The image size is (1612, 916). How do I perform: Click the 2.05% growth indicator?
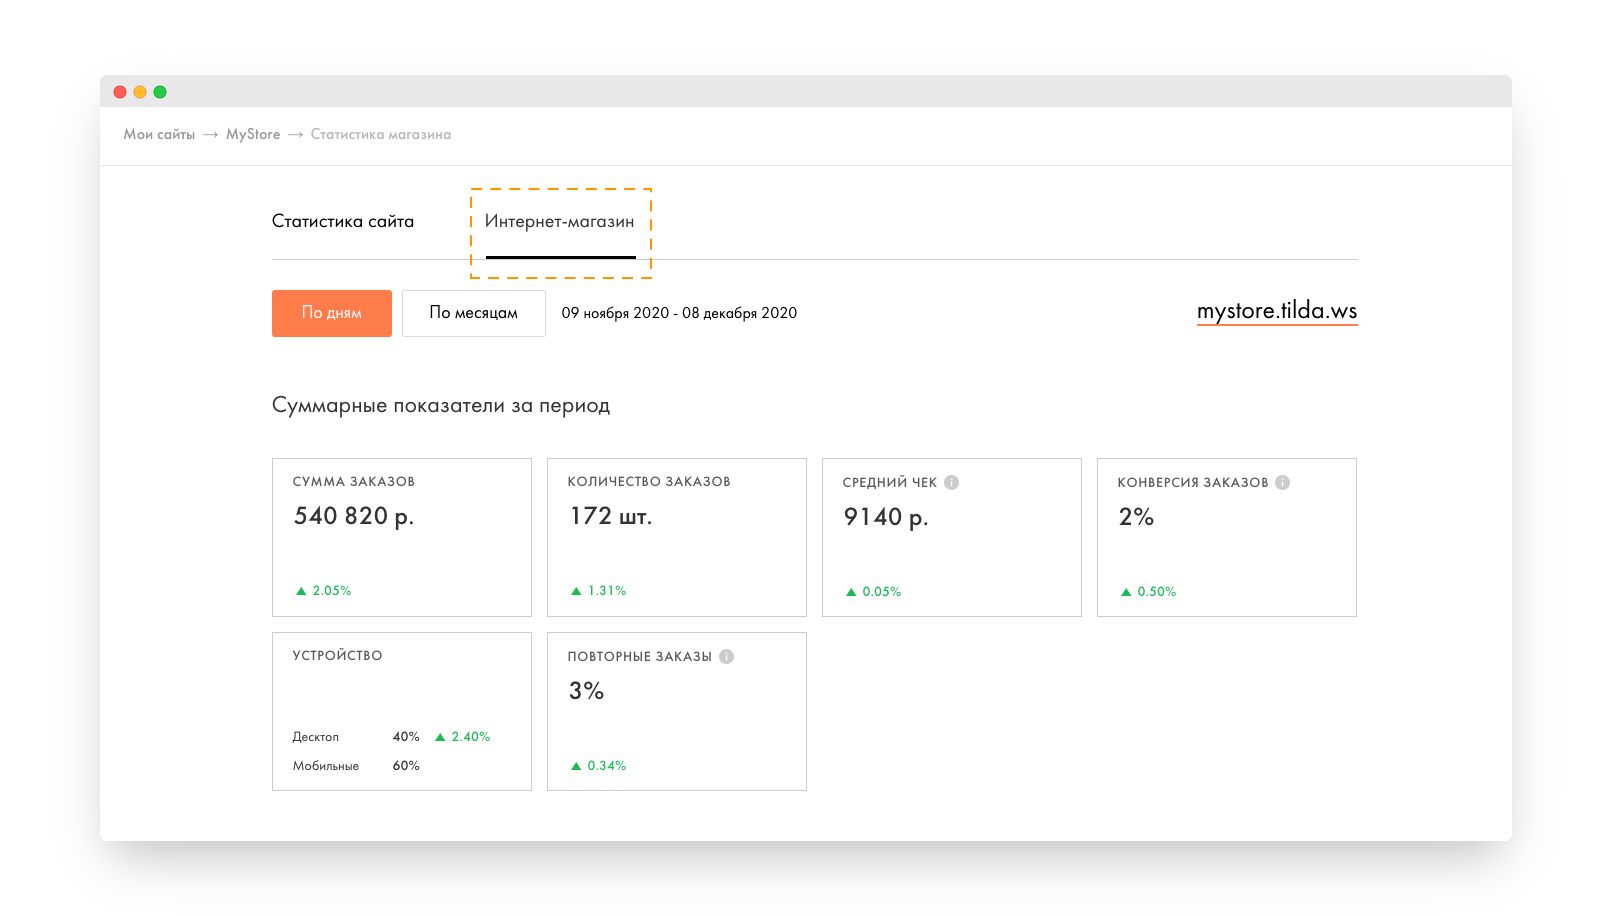(x=324, y=591)
